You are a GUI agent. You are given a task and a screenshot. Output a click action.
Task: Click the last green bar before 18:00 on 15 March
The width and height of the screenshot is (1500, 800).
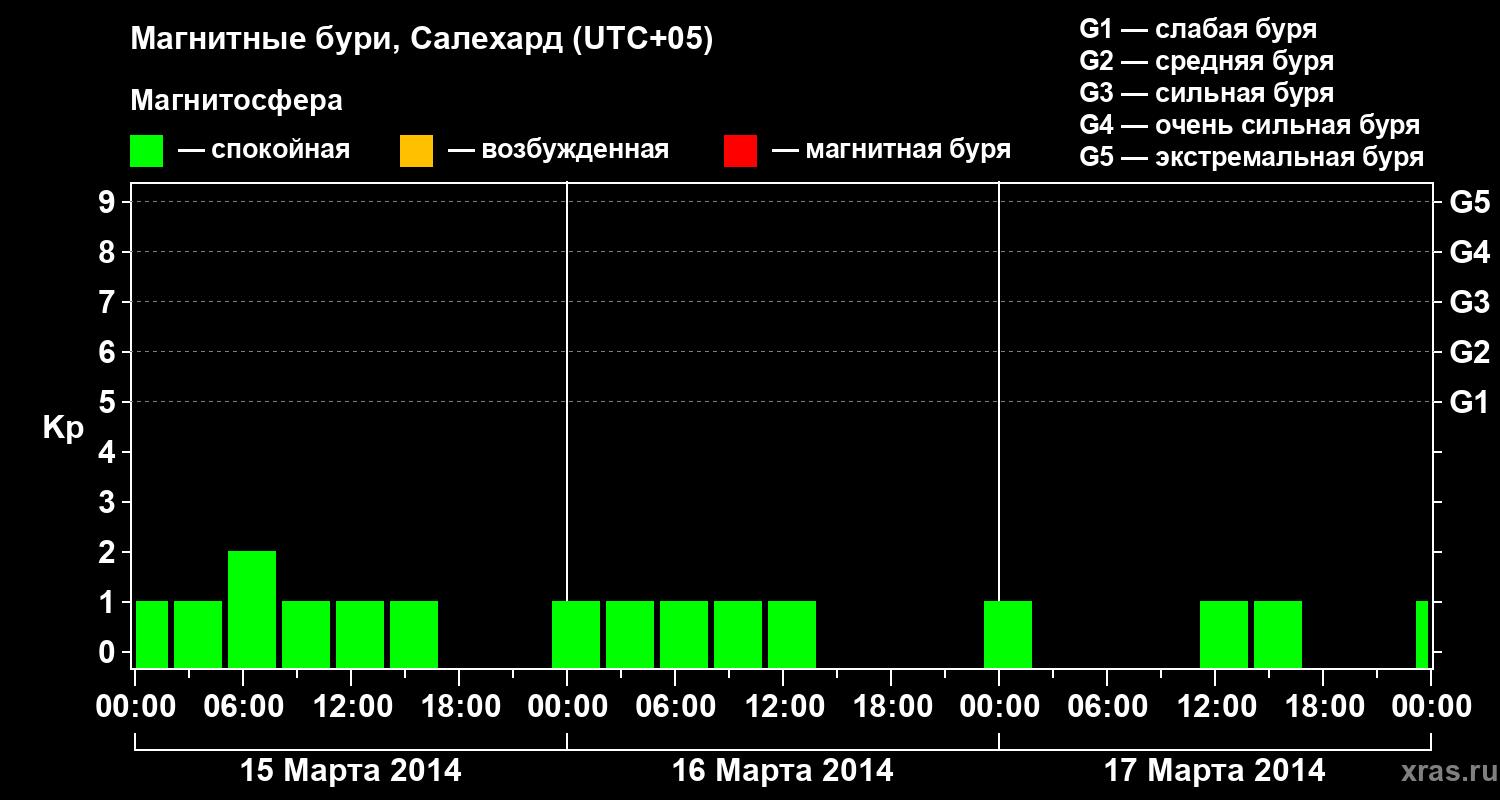(414, 634)
